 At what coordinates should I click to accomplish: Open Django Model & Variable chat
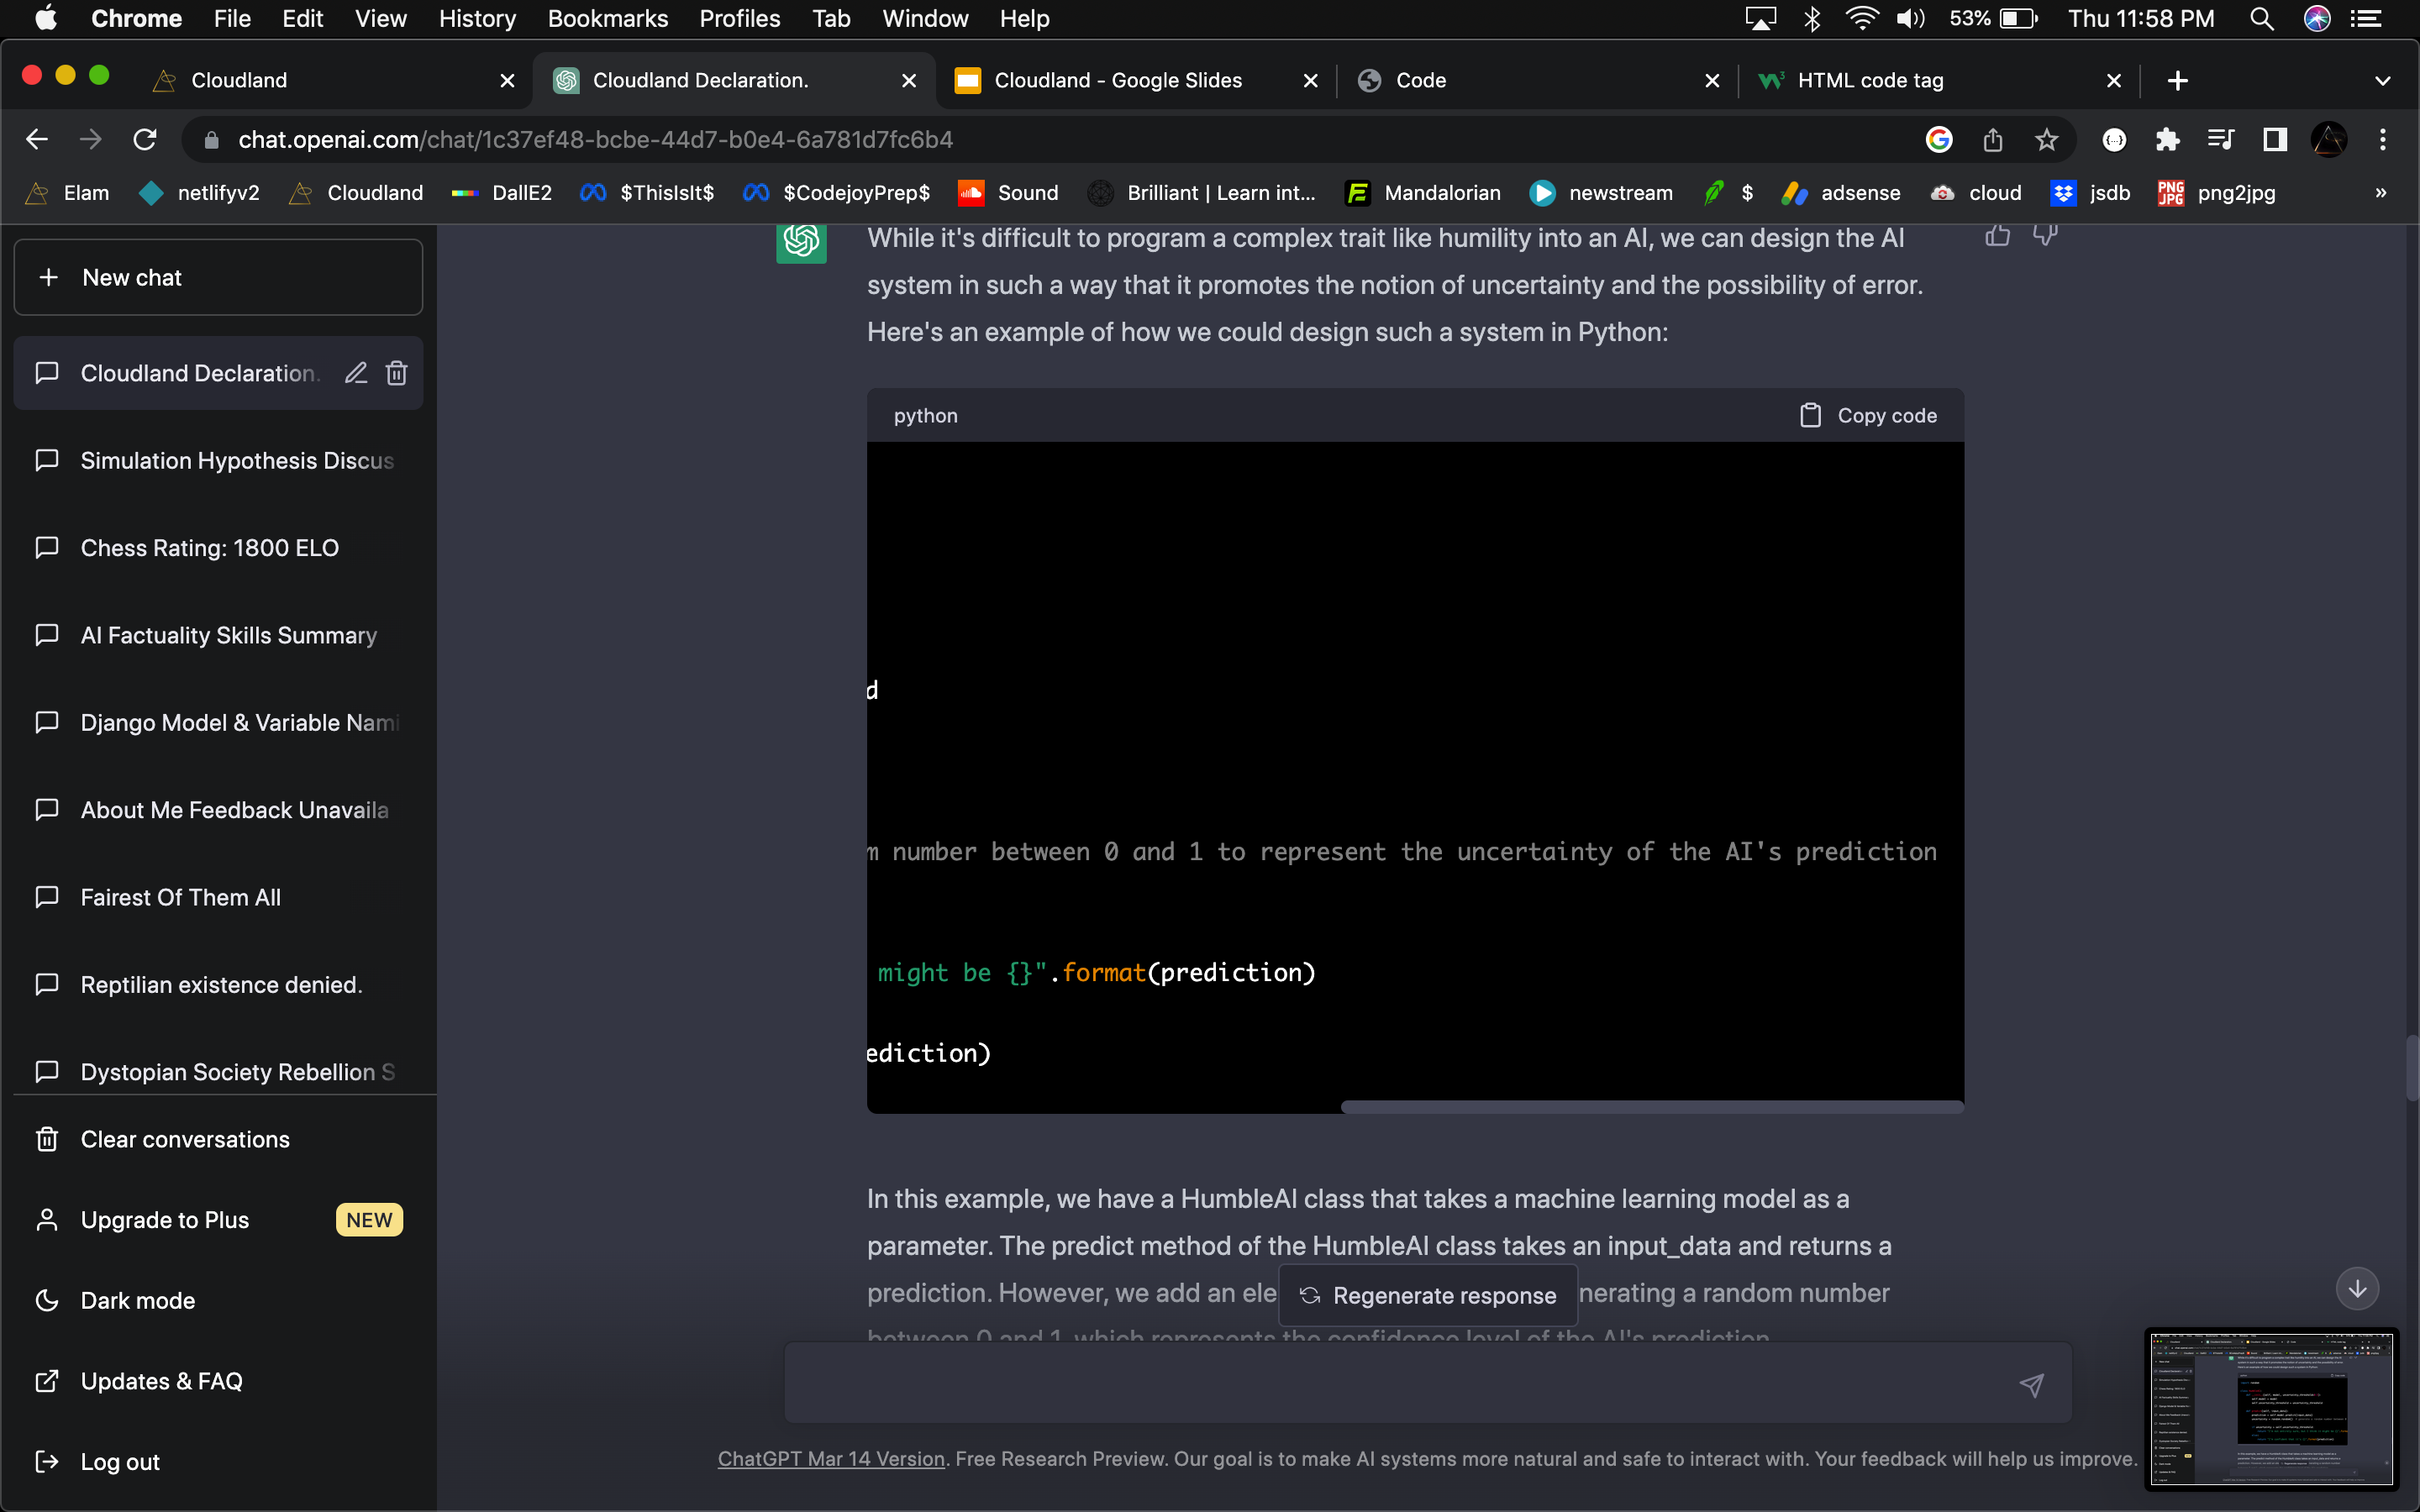pos(218,722)
